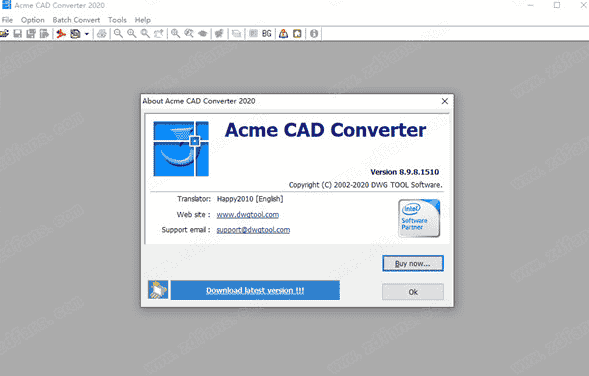The width and height of the screenshot is (589, 376).
Task: Click the app icon in the title bar
Action: pos(6,5)
